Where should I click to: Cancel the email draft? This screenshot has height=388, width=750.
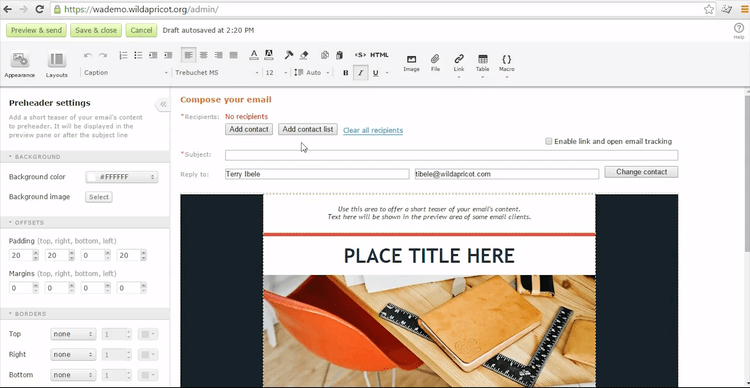(142, 30)
